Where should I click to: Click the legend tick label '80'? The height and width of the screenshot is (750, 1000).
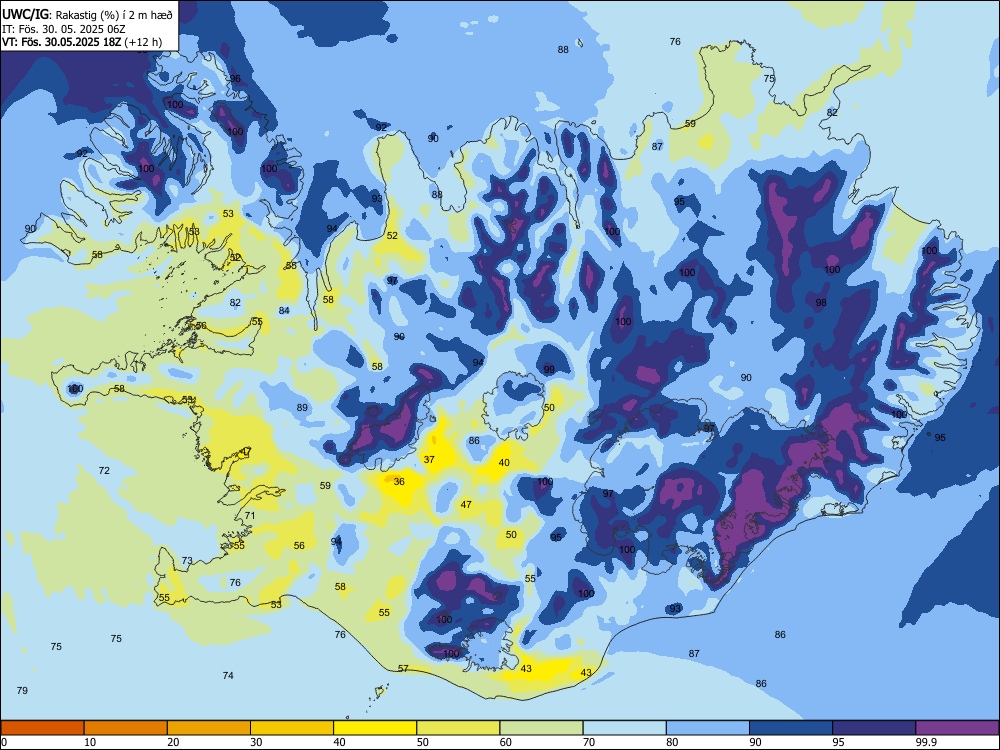[x=672, y=742]
